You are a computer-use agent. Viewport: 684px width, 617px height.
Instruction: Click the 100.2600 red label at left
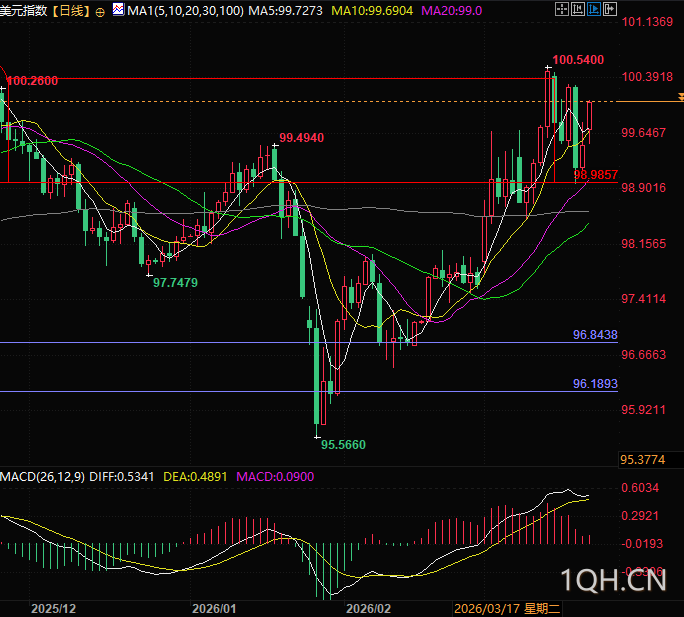tap(32, 81)
